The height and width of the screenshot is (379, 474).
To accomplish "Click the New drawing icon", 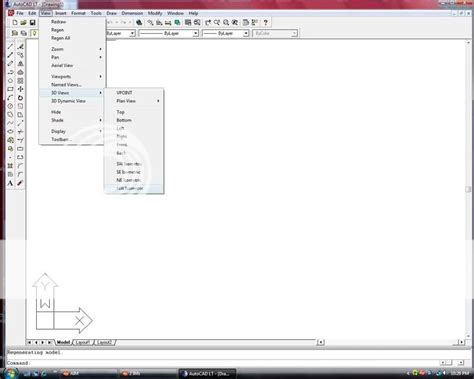I will [15, 23].
